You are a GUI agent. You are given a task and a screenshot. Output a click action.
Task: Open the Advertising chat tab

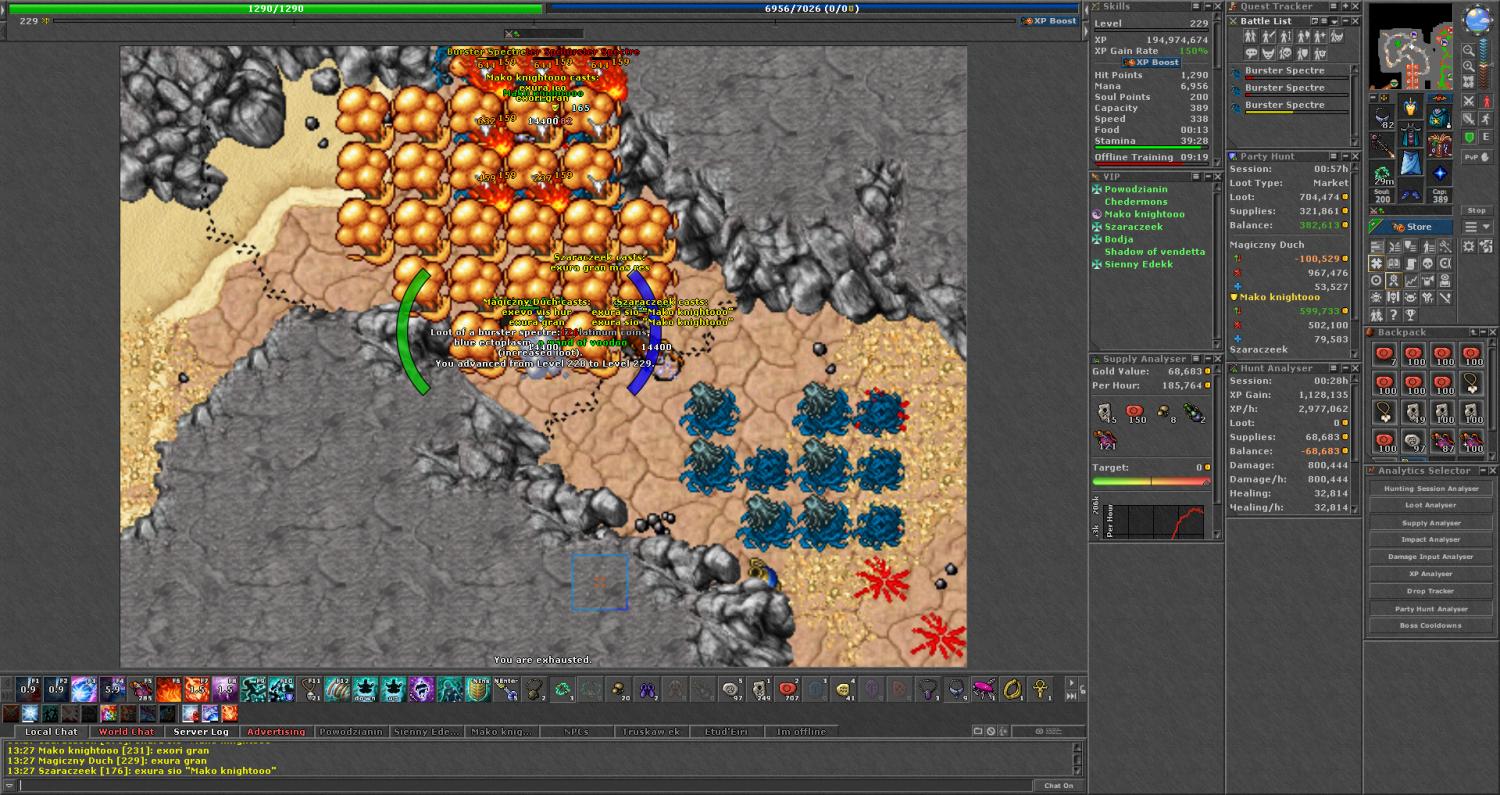(276, 732)
